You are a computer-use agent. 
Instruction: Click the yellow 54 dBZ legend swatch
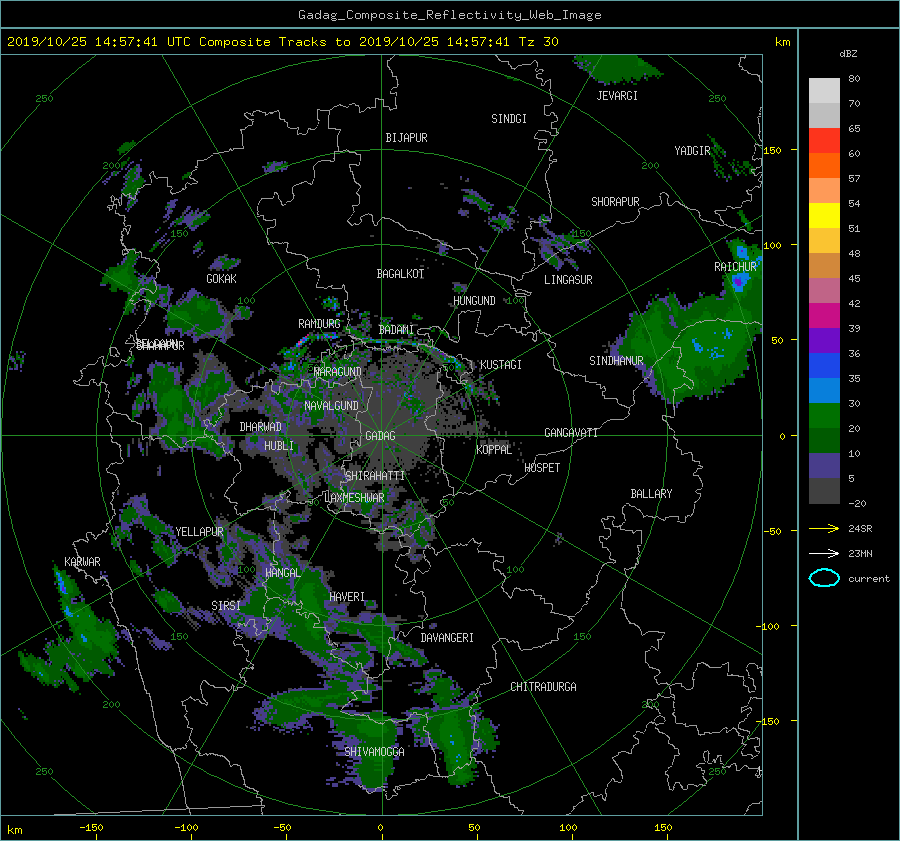[x=824, y=215]
